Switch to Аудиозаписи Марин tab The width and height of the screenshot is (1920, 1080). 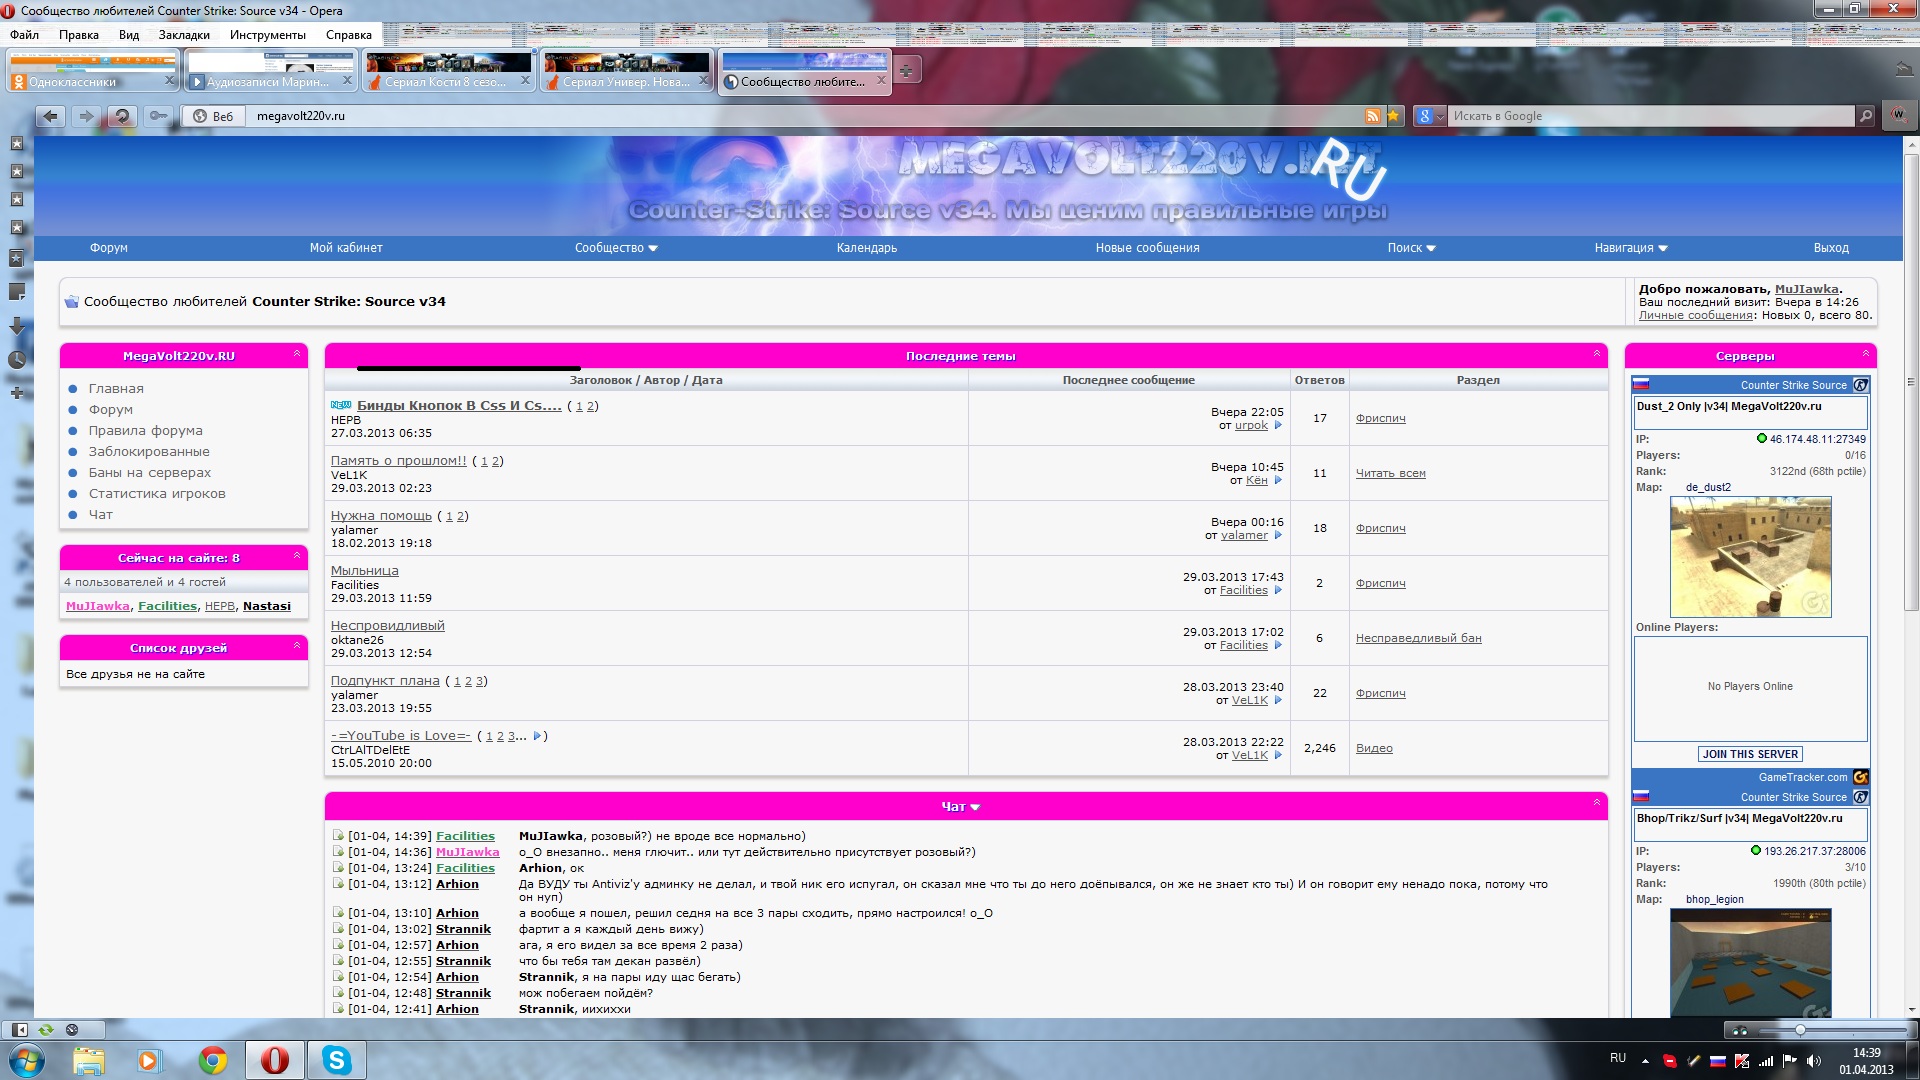(270, 71)
